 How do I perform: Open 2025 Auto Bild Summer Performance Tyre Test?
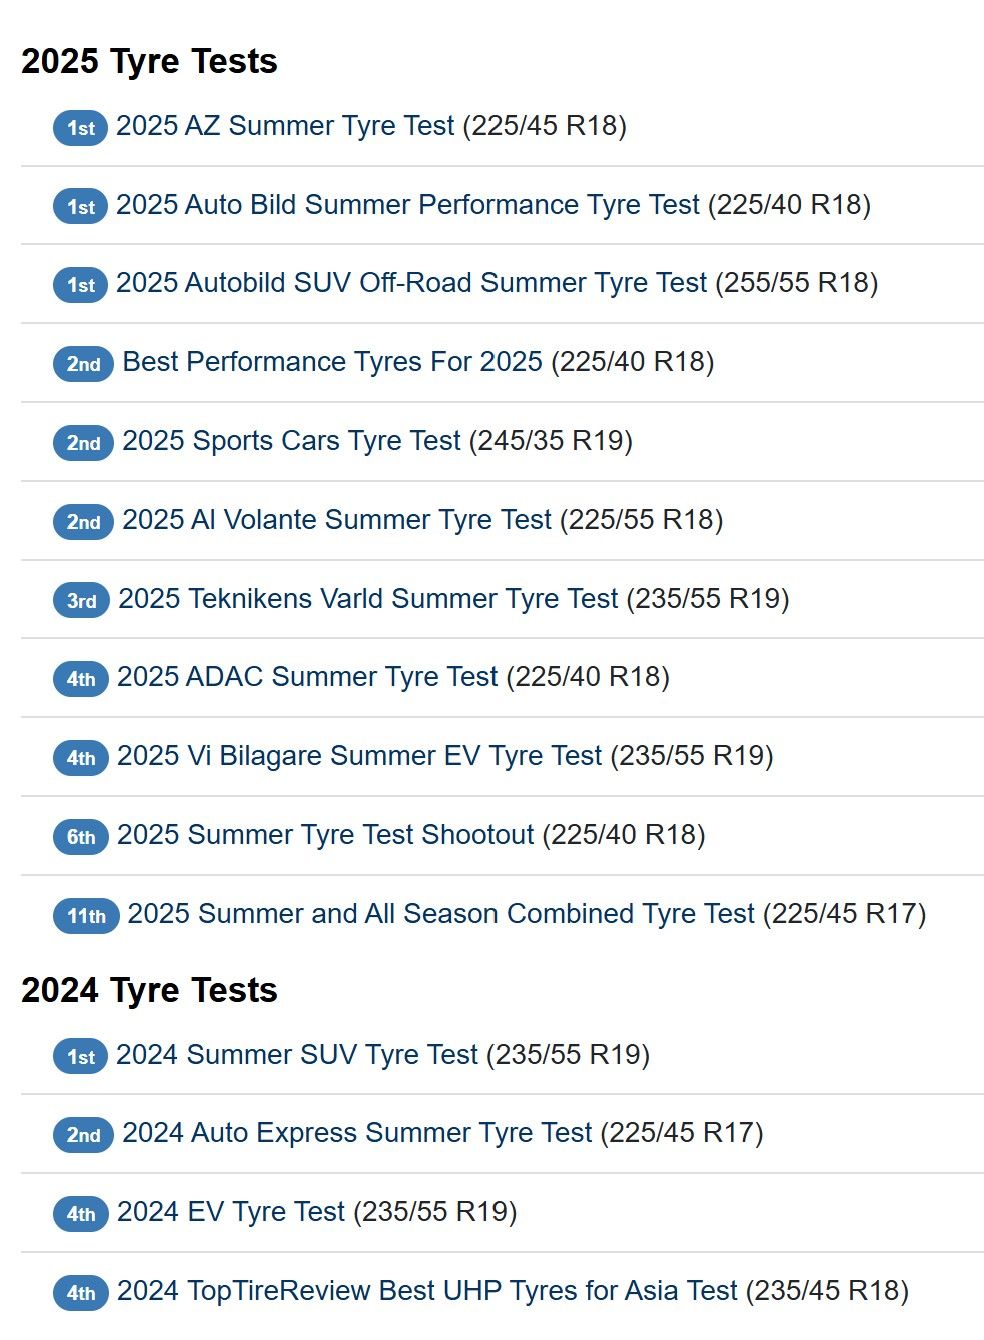point(407,205)
